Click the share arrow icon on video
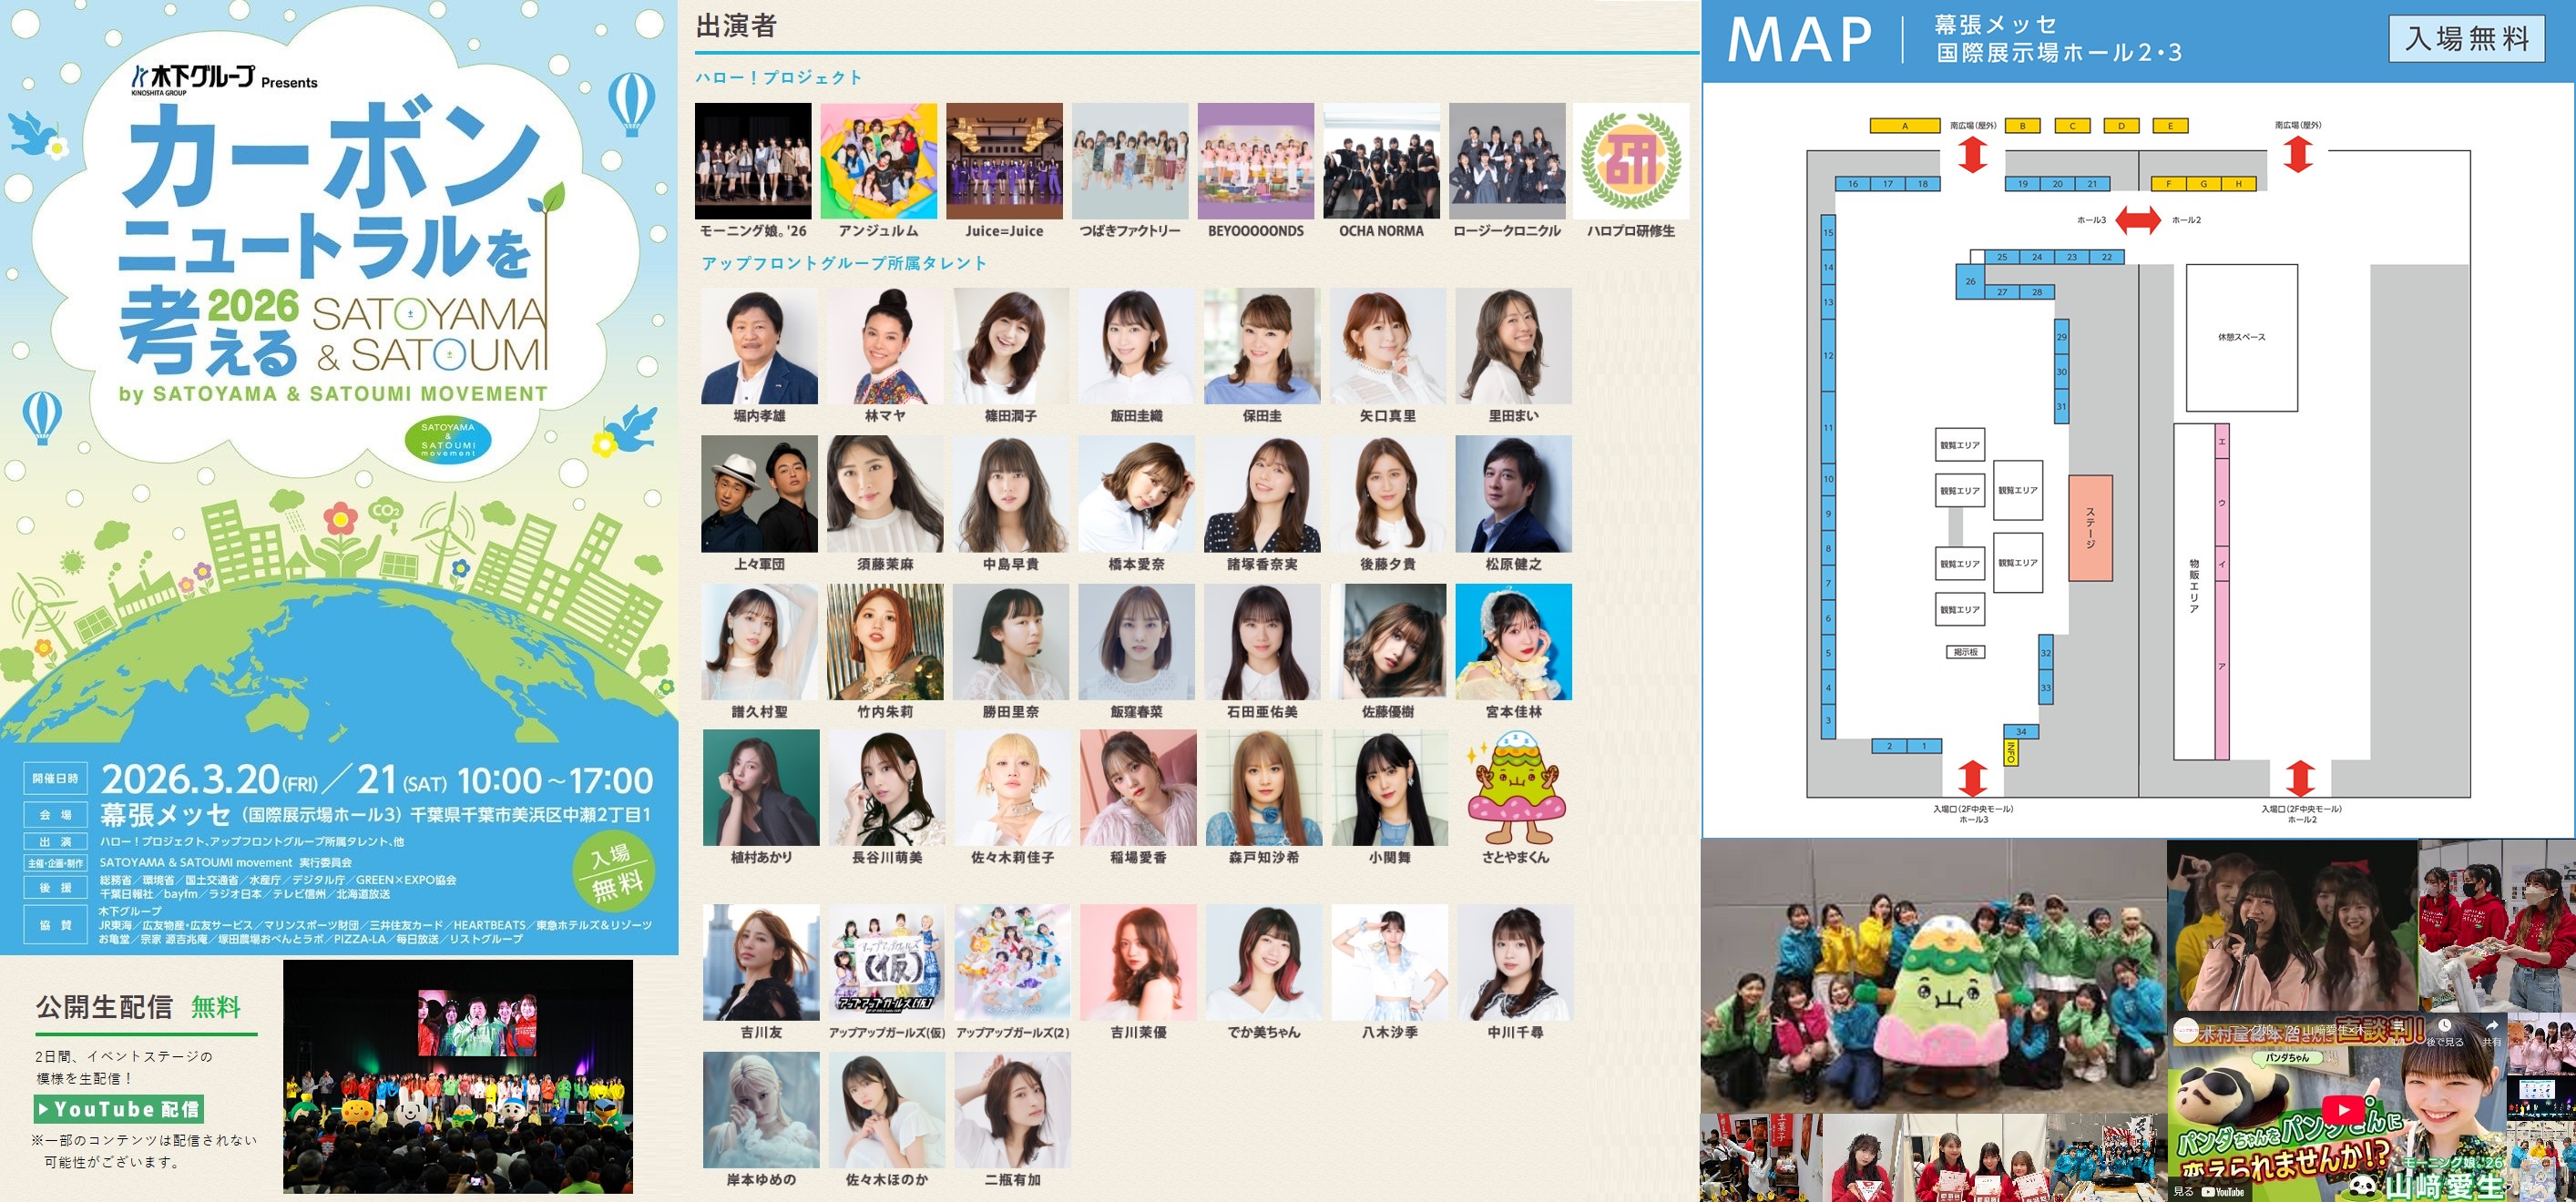The width and height of the screenshot is (2576, 1202). (2491, 1027)
